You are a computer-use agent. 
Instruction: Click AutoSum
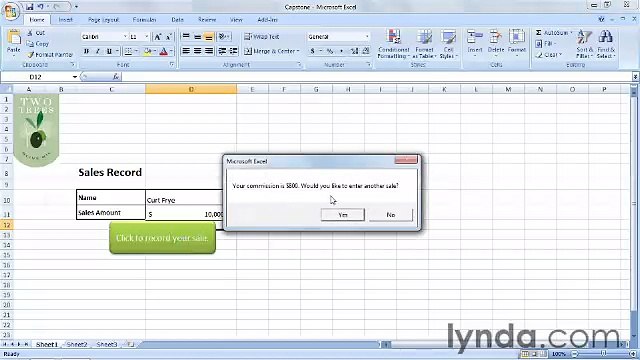click(553, 33)
